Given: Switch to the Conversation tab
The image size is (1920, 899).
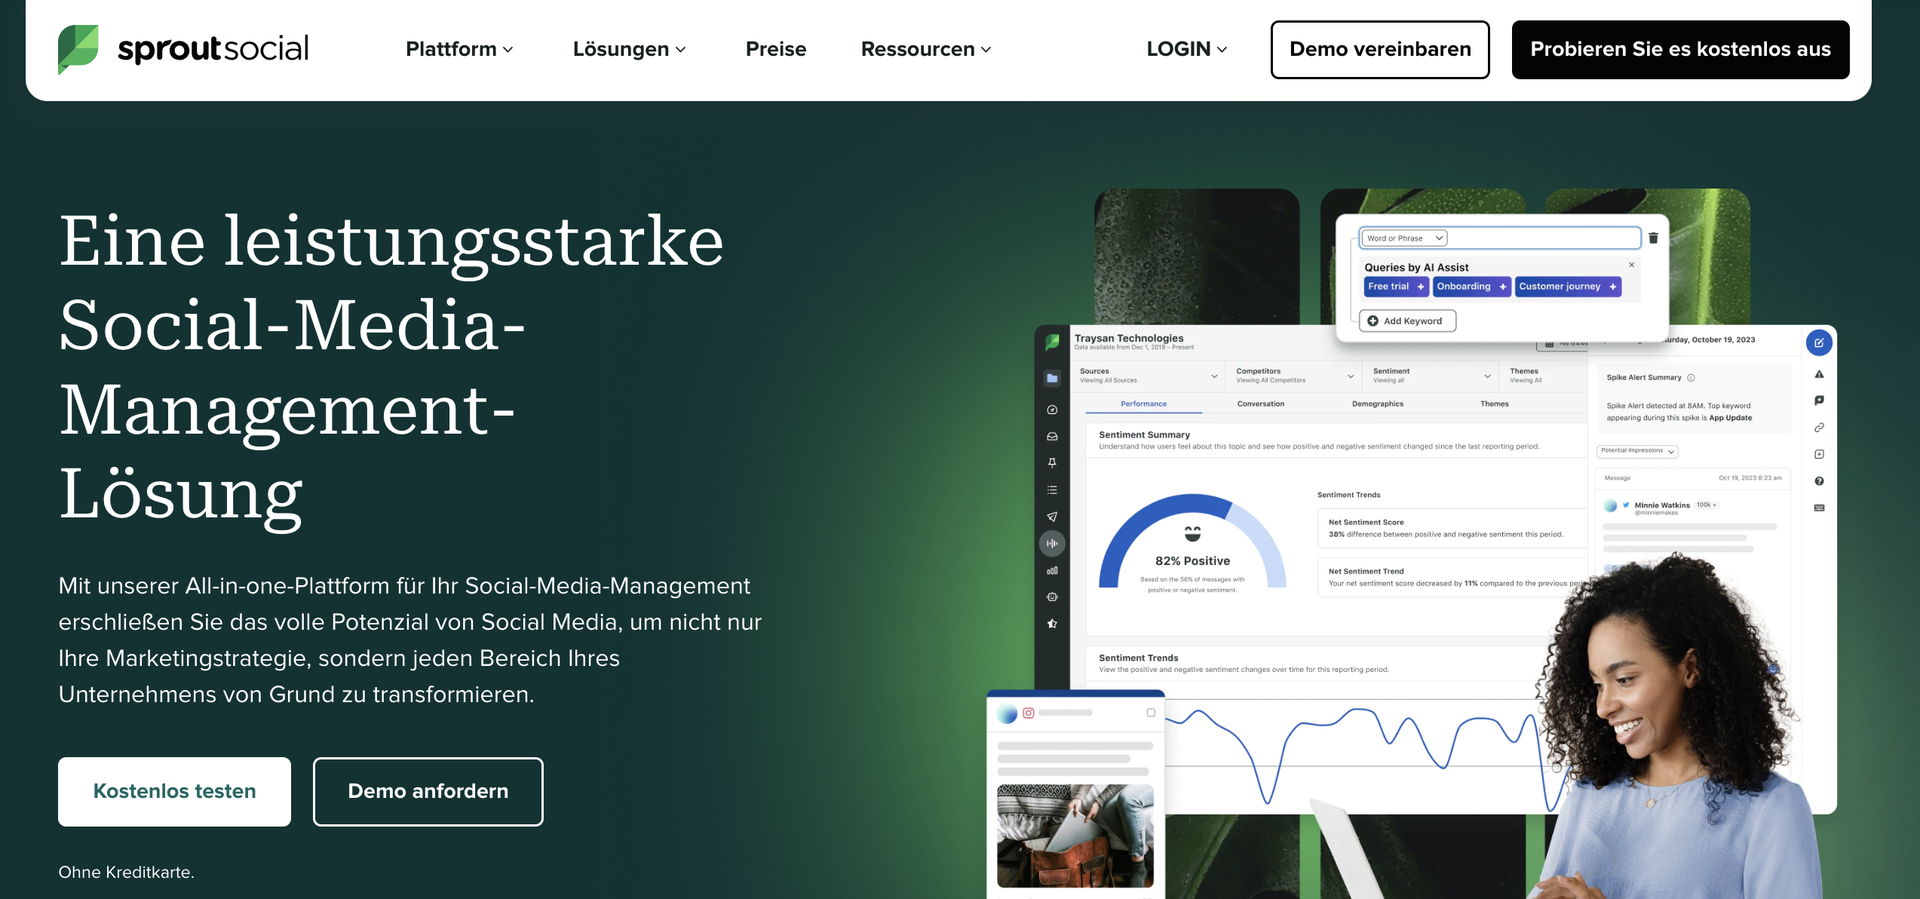Looking at the screenshot, I should pyautogui.click(x=1260, y=404).
